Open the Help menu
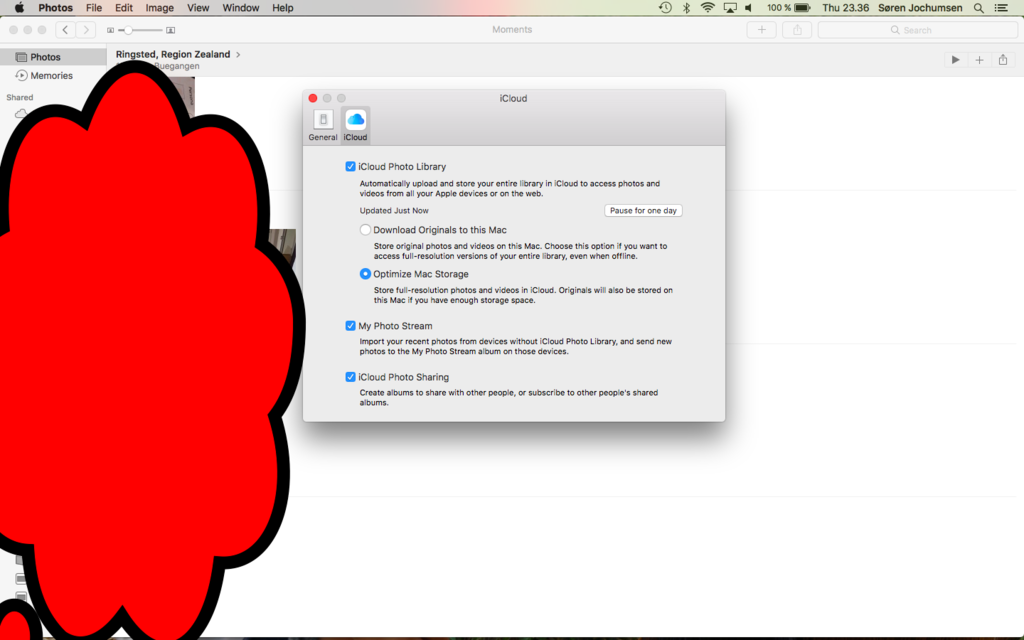Screen dimensions: 1024x640 (283, 8)
